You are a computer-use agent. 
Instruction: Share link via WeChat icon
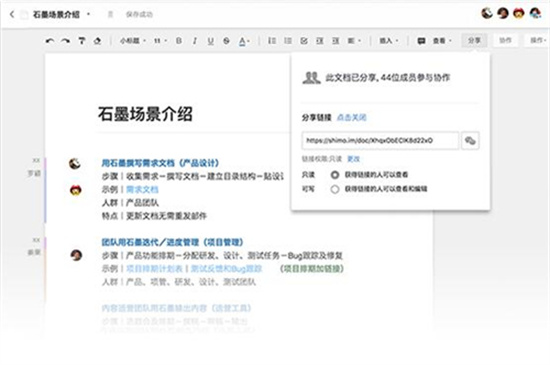(x=470, y=141)
